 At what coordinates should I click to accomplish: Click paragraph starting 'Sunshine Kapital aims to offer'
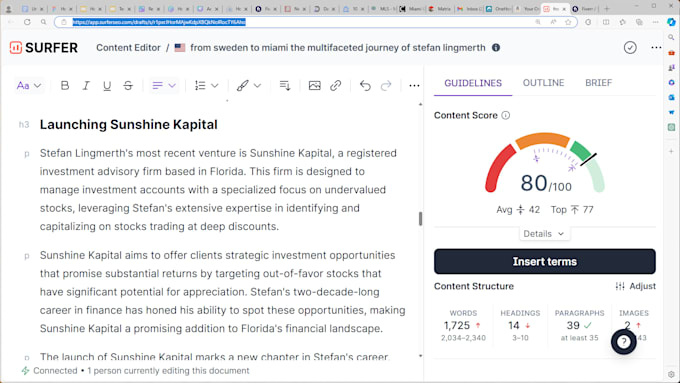tap(222, 292)
